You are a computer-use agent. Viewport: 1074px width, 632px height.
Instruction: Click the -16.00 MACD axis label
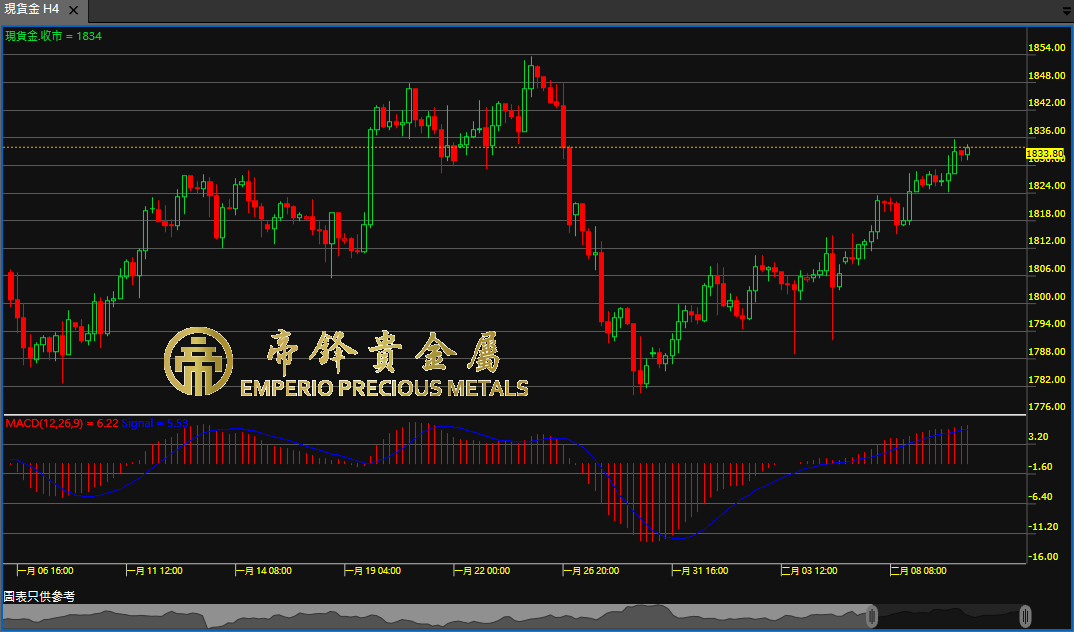pos(1043,556)
